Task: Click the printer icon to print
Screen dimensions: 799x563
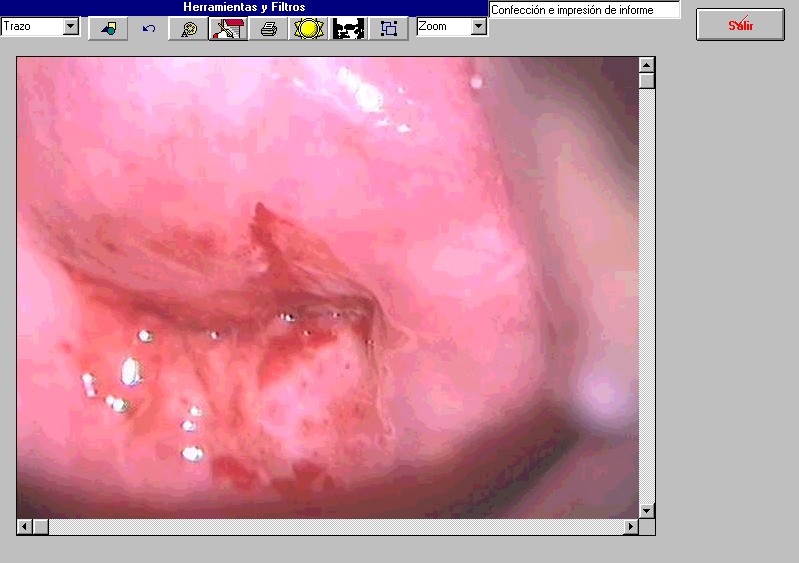Action: [x=268, y=28]
